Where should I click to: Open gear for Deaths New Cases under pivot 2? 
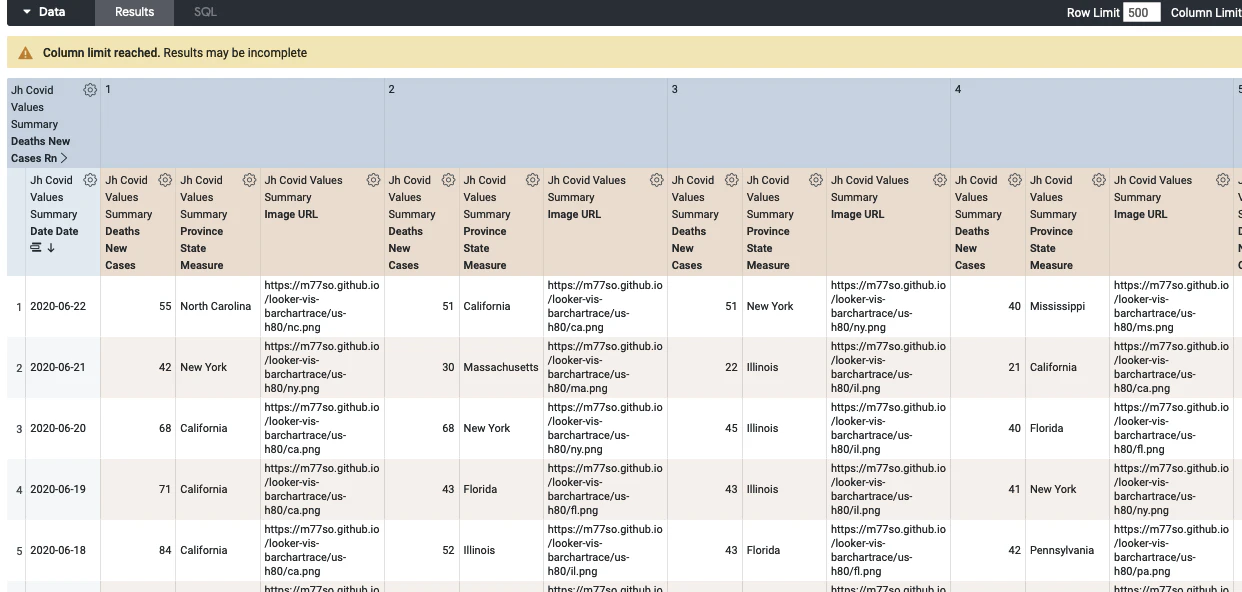[x=448, y=180]
